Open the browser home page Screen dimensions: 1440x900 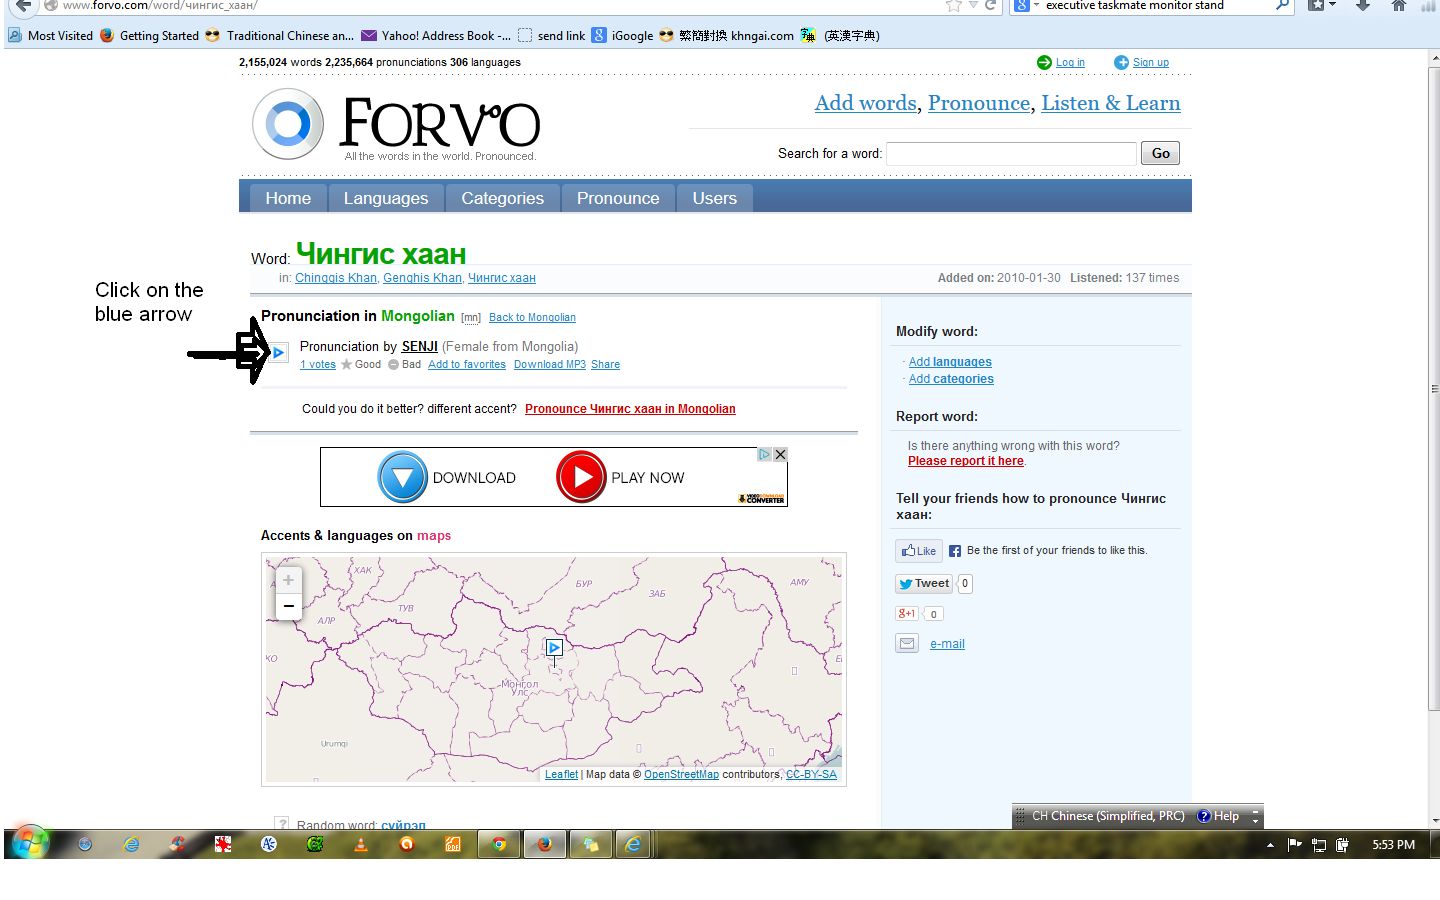pyautogui.click(x=1398, y=6)
